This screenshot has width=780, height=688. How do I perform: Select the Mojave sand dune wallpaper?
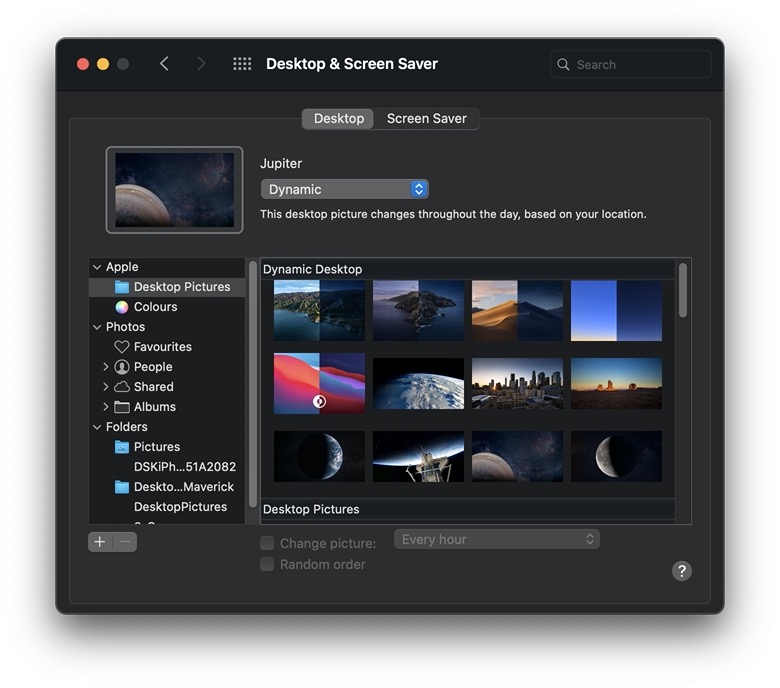click(517, 310)
